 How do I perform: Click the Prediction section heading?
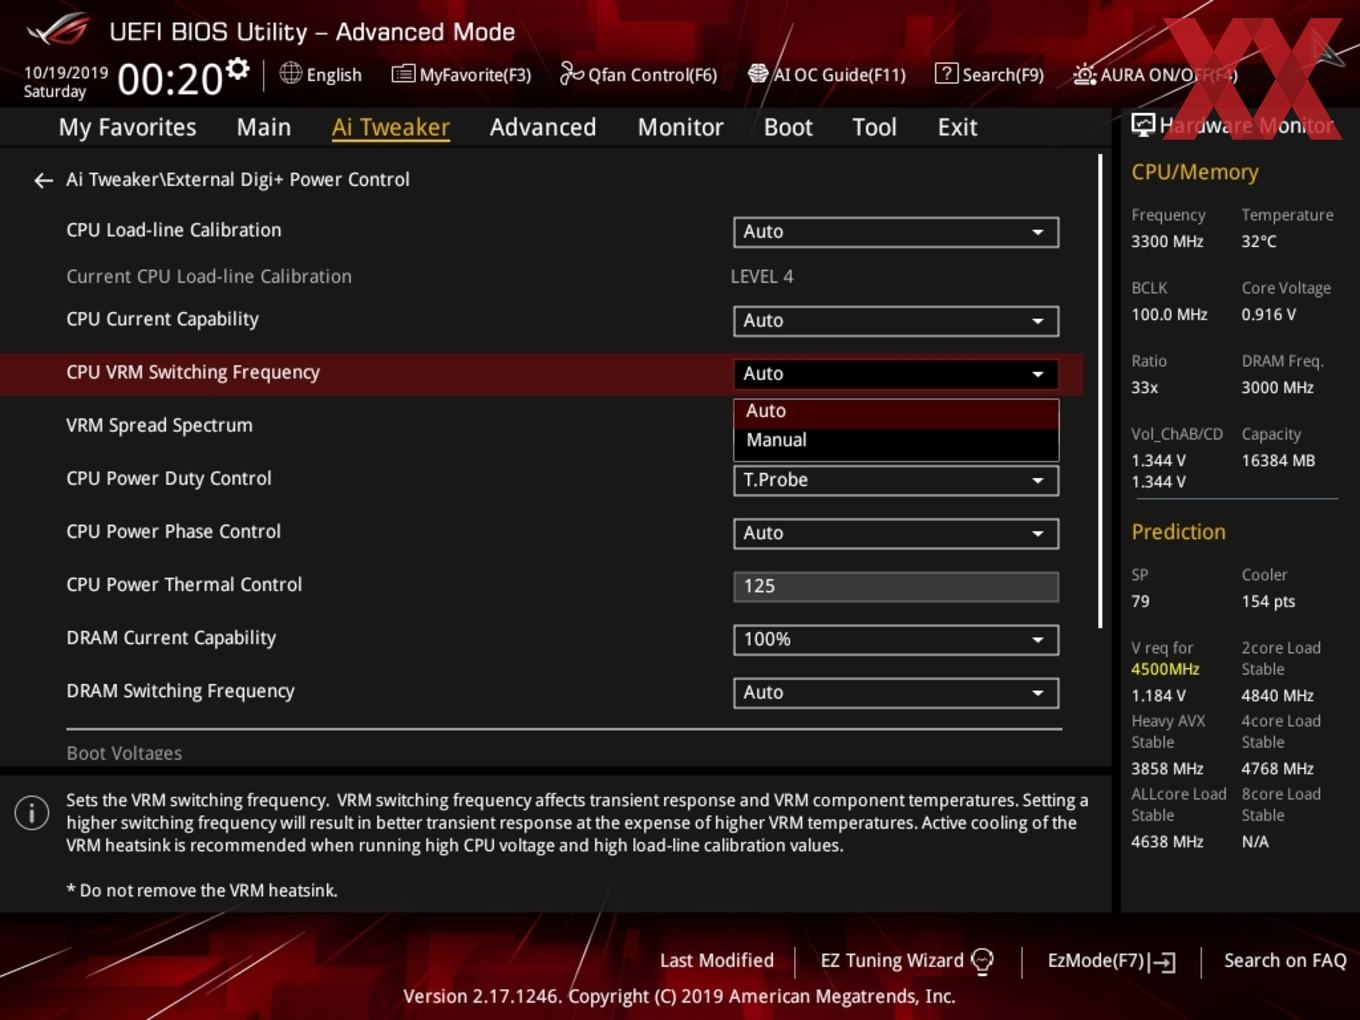[x=1178, y=532]
